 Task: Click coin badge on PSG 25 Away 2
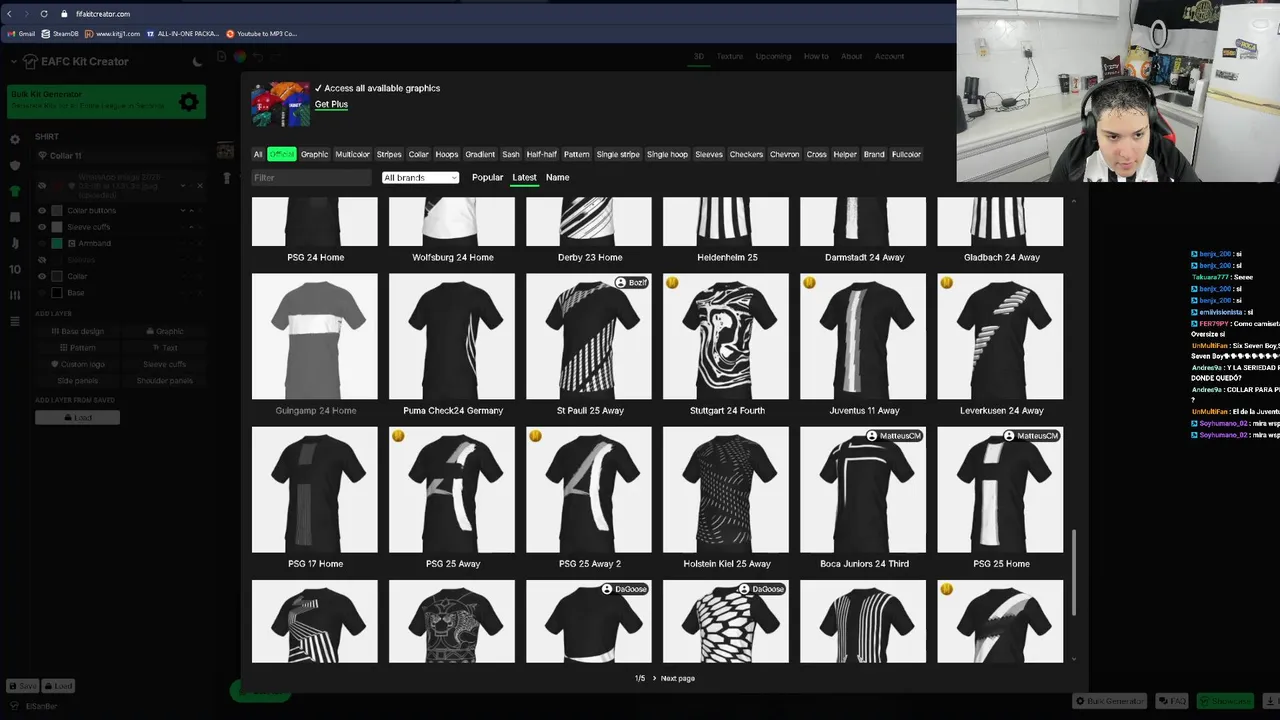[x=535, y=436]
